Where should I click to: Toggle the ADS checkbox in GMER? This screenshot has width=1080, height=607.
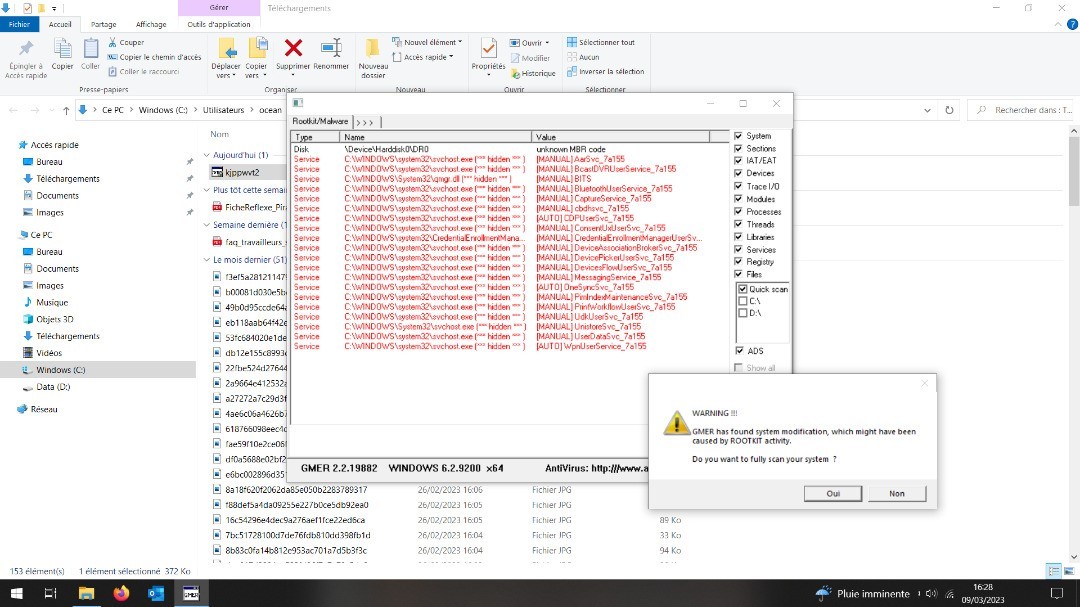[x=738, y=351]
